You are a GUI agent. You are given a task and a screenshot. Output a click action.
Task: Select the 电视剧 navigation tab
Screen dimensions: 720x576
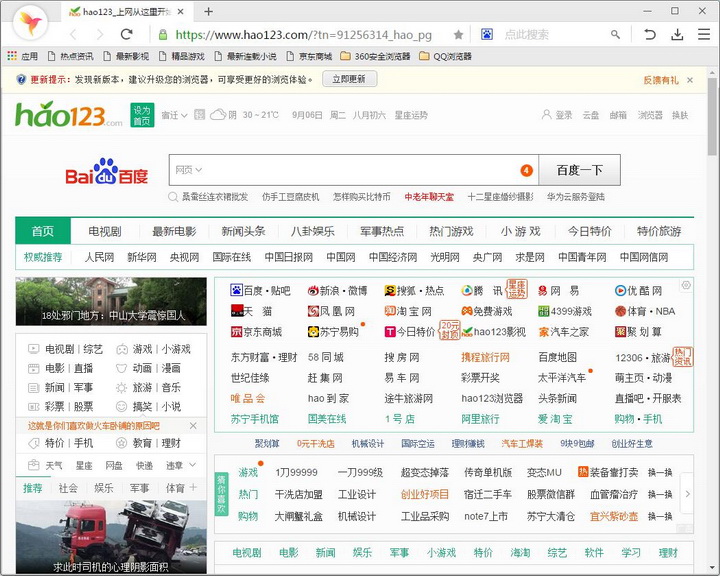pyautogui.click(x=105, y=231)
